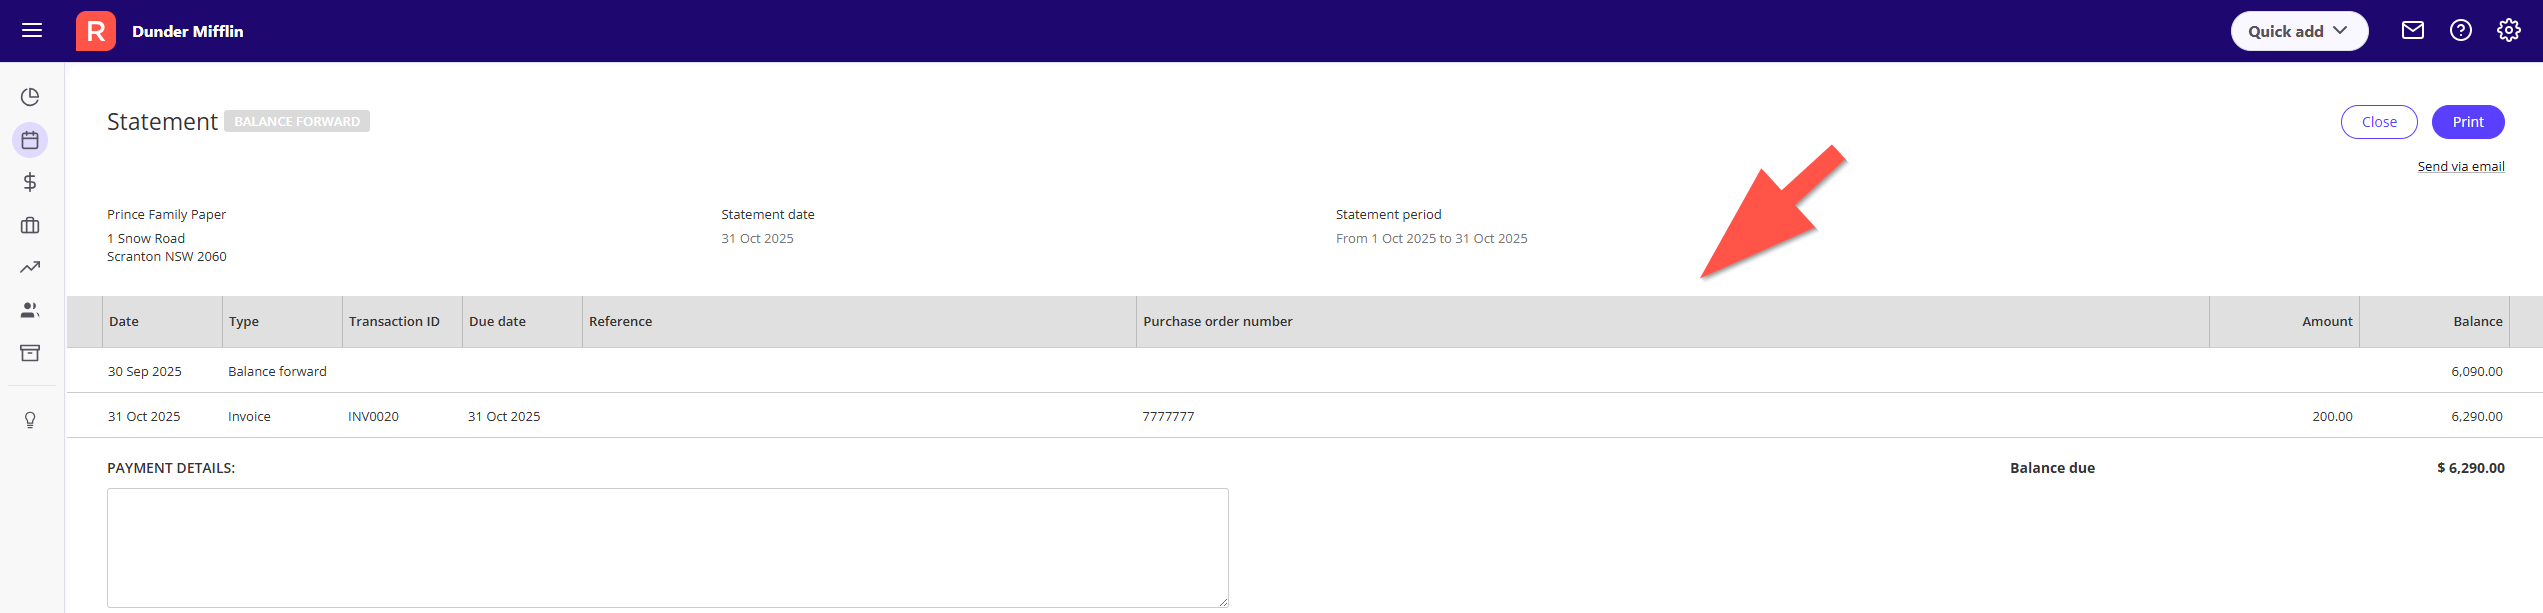This screenshot has width=2543, height=613.
Task: Click the Send via email link
Action: pyautogui.click(x=2461, y=166)
